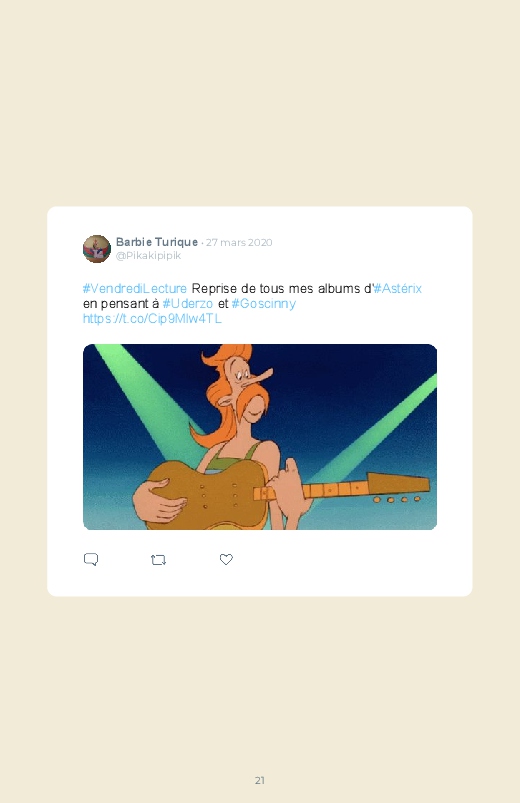Click page number 21 at bottom
Screen dimensions: 520x803
click(260, 780)
